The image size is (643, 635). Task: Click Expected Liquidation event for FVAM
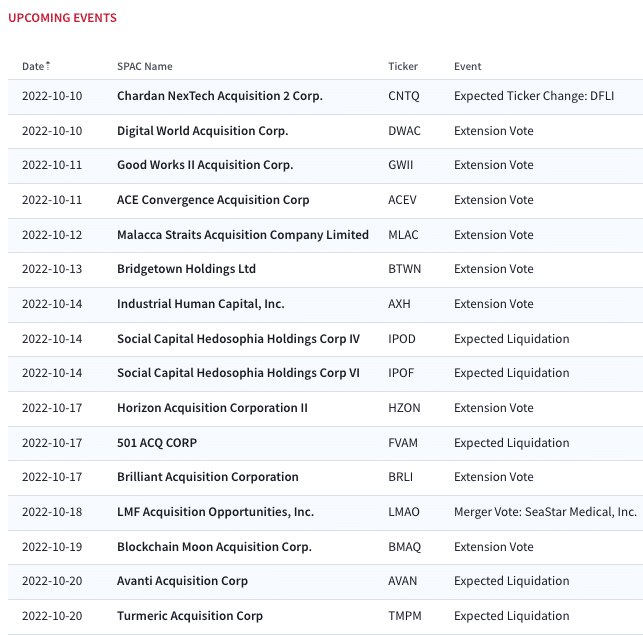512,443
